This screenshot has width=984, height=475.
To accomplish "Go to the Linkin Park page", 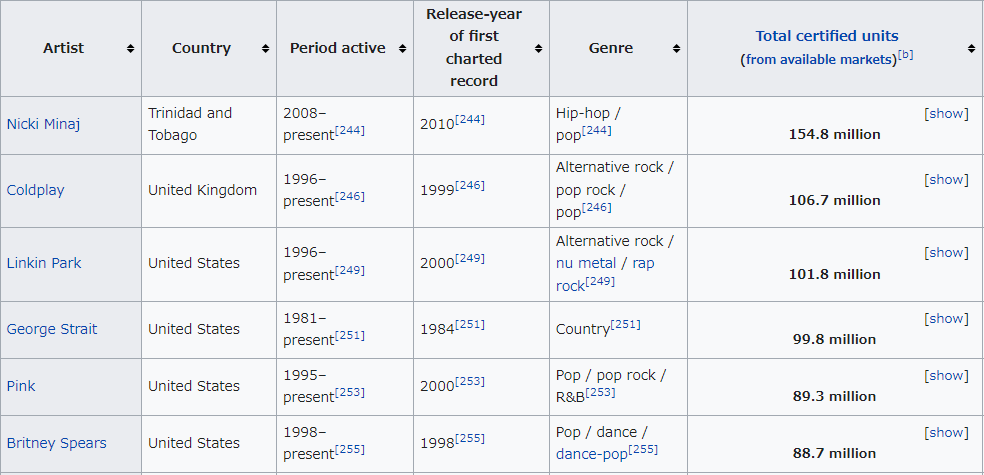I will (x=44, y=263).
